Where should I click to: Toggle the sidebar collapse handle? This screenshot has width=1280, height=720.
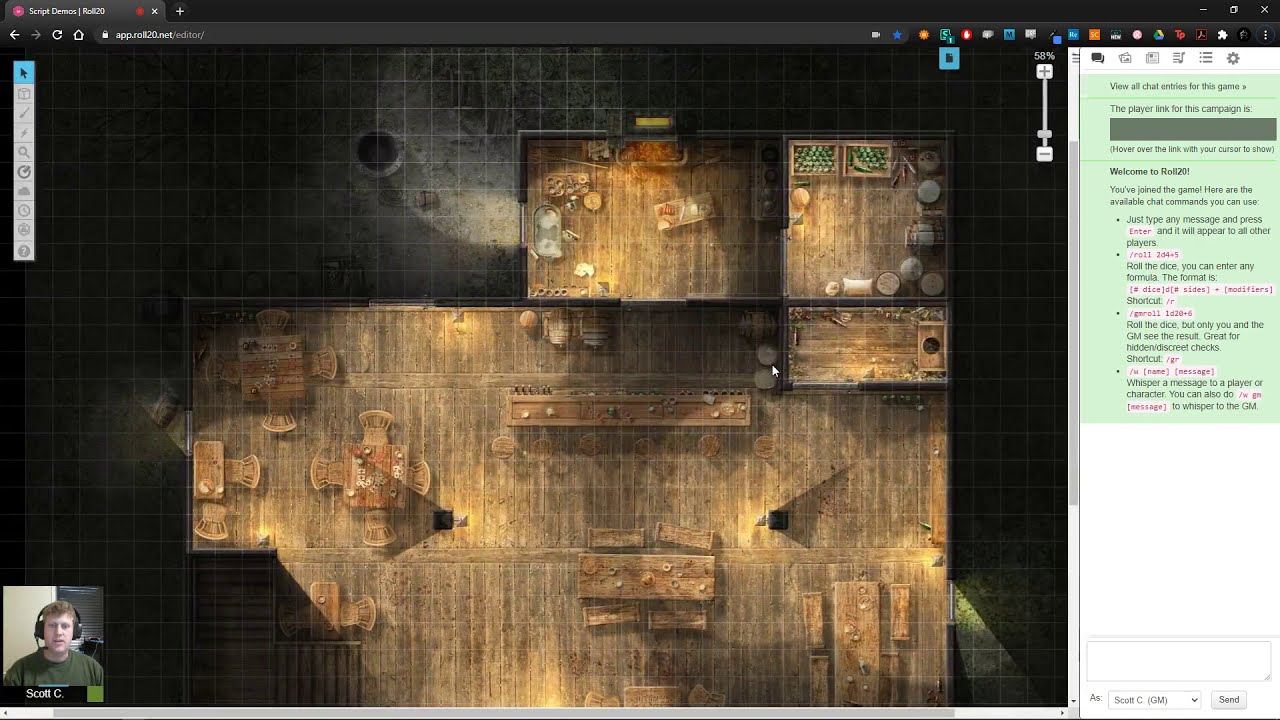tap(1074, 56)
